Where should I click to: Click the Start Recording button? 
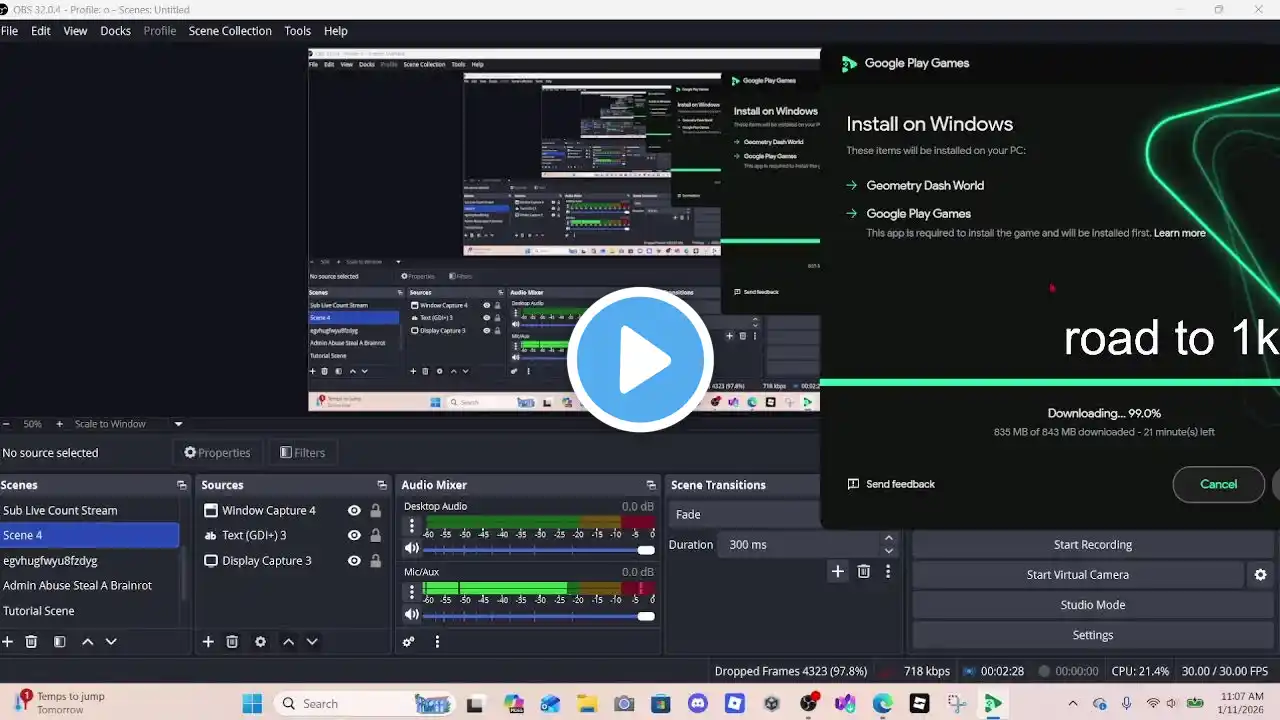1092,545
